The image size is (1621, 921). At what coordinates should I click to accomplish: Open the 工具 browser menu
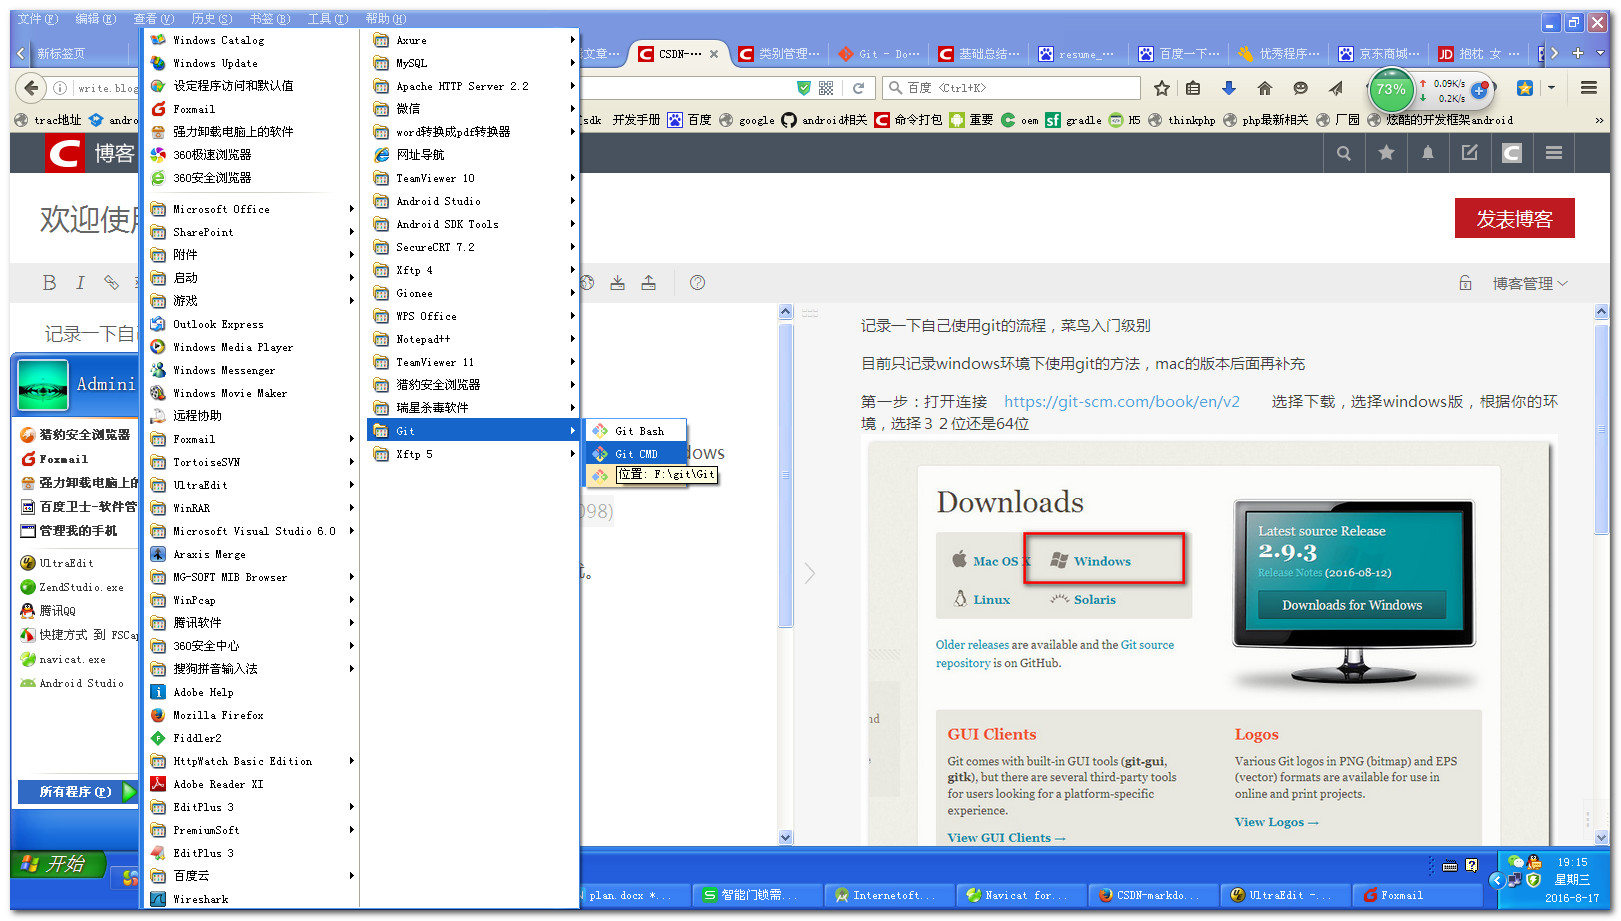pyautogui.click(x=327, y=19)
